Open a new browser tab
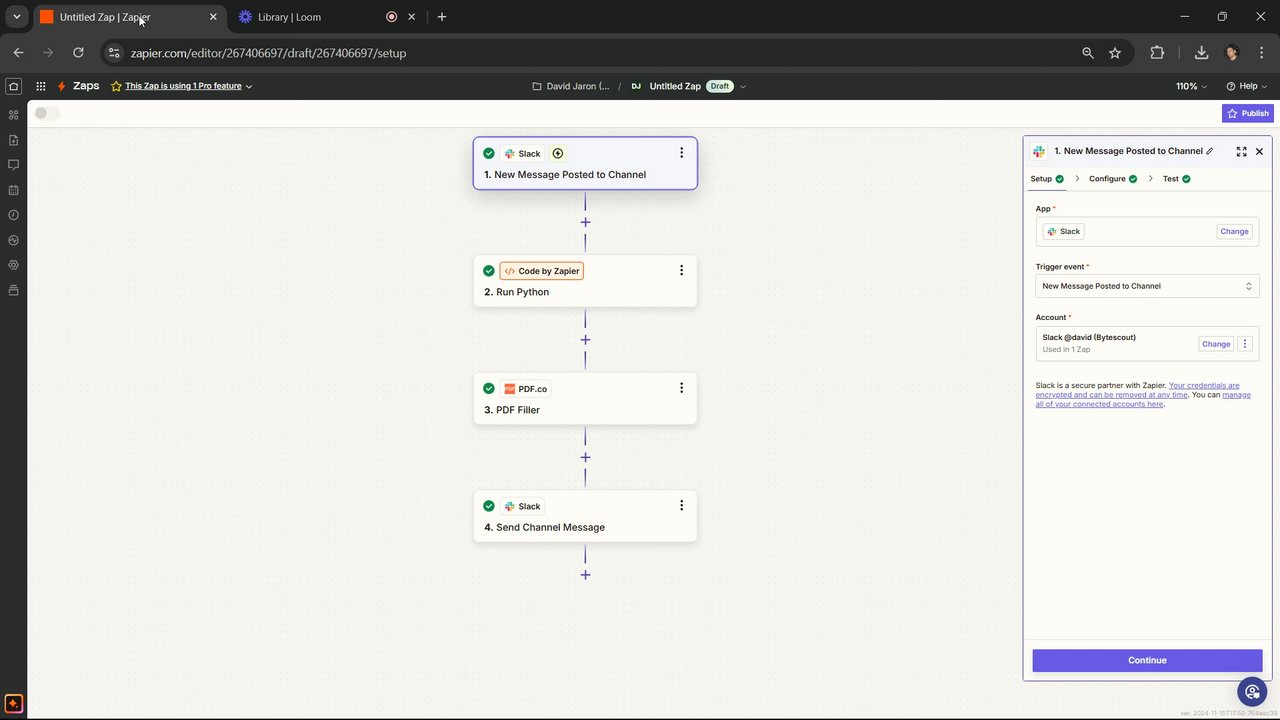This screenshot has width=1280, height=720. coord(442,17)
